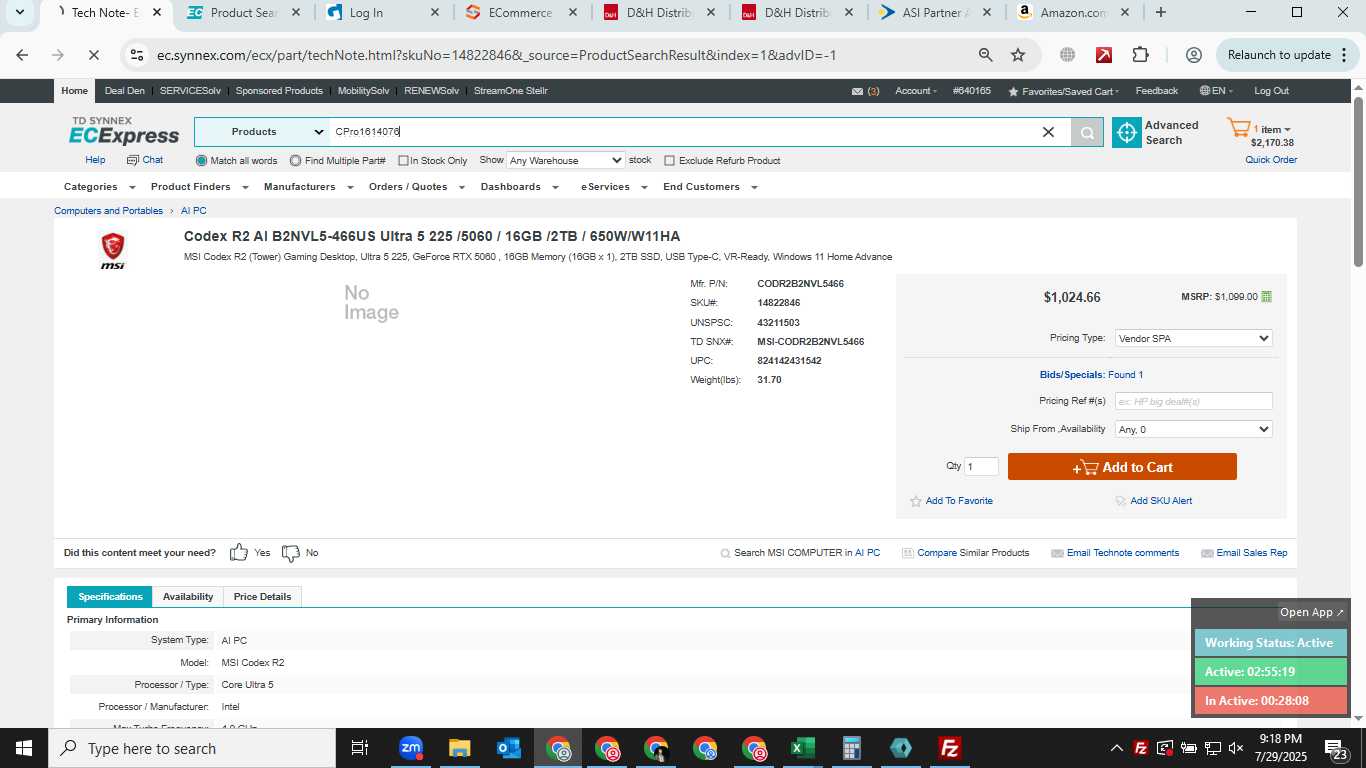Go back in browser

(22, 55)
